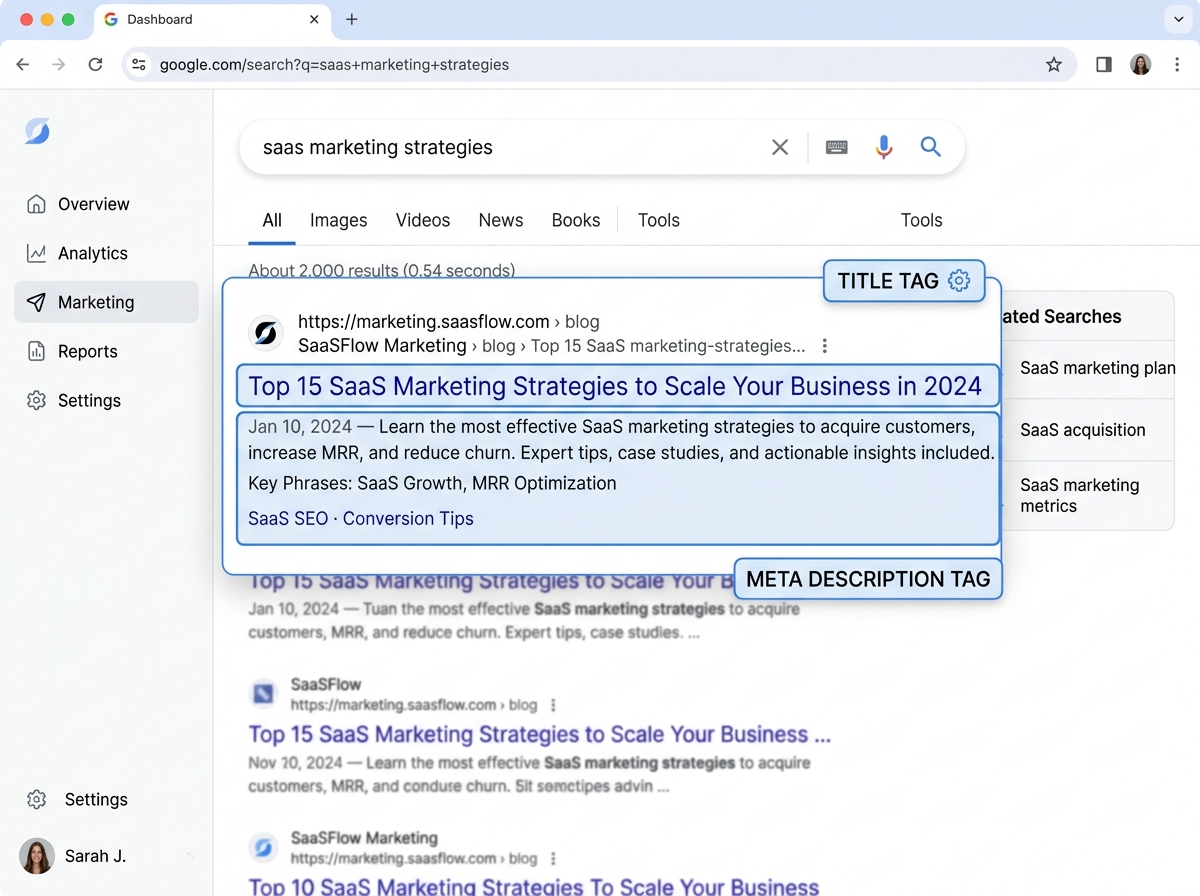This screenshot has width=1200, height=896.
Task: Click the gear icon on TITLE TAG label
Action: (958, 281)
